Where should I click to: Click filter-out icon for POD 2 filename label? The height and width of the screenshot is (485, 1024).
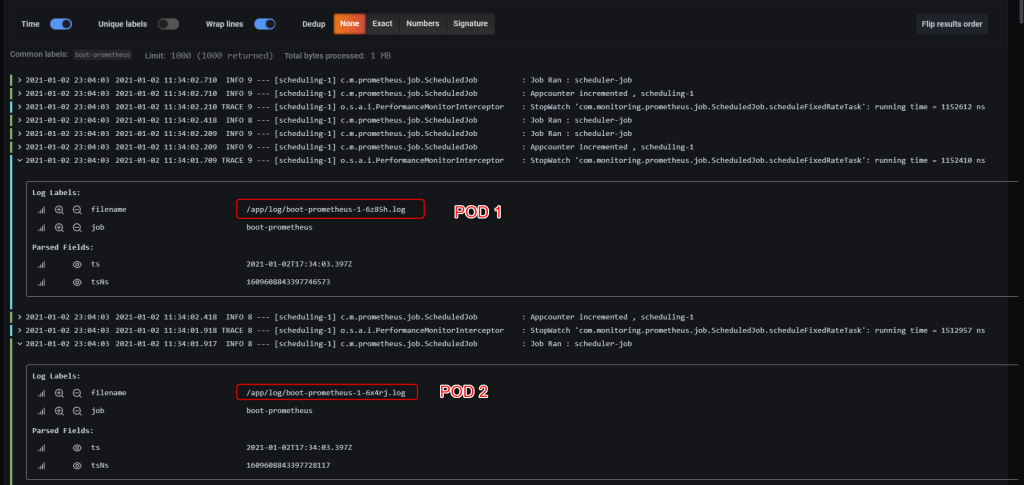tap(77, 393)
